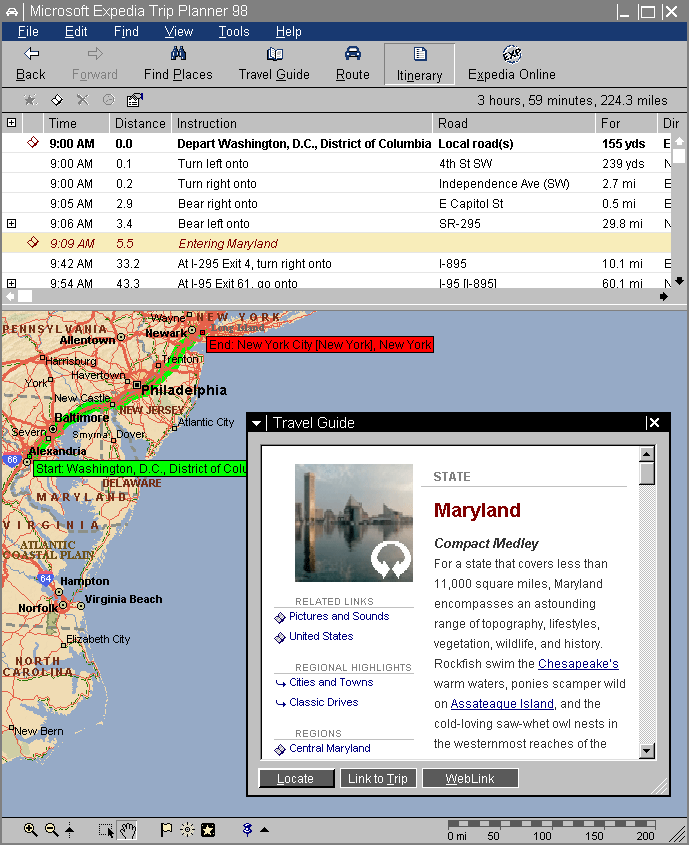Viewport: 689px width, 845px height.
Task: Click itinerary vertical scrollbar down arrow
Action: [x=679, y=281]
